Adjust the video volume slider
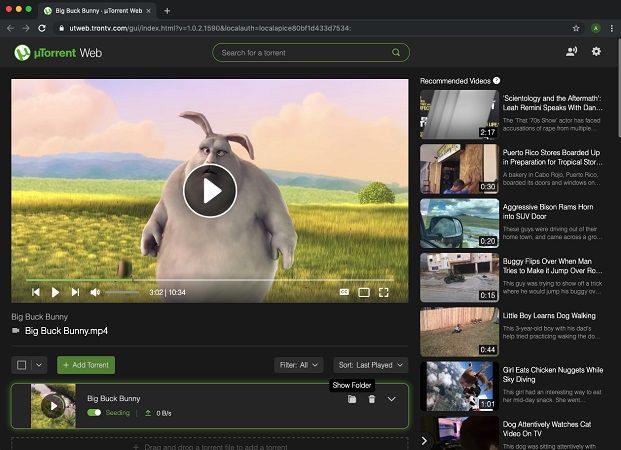This screenshot has height=450, width=621. coord(122,292)
